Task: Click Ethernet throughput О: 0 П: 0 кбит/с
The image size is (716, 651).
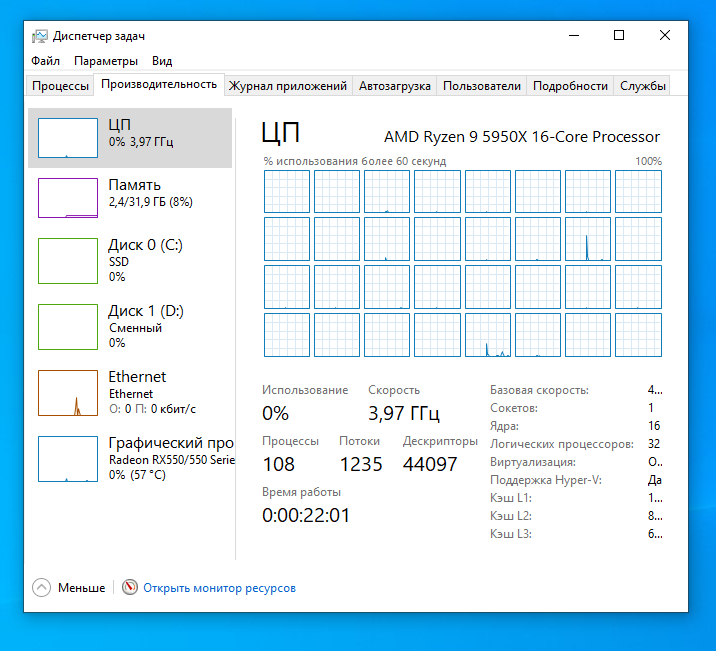Action: (152, 409)
